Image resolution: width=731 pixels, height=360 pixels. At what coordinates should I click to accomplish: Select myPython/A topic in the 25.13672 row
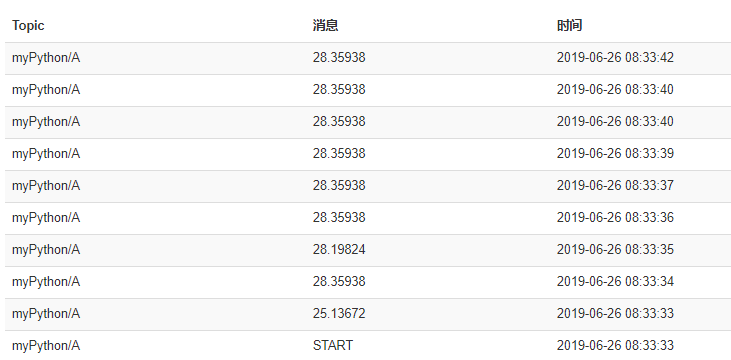[x=46, y=313]
